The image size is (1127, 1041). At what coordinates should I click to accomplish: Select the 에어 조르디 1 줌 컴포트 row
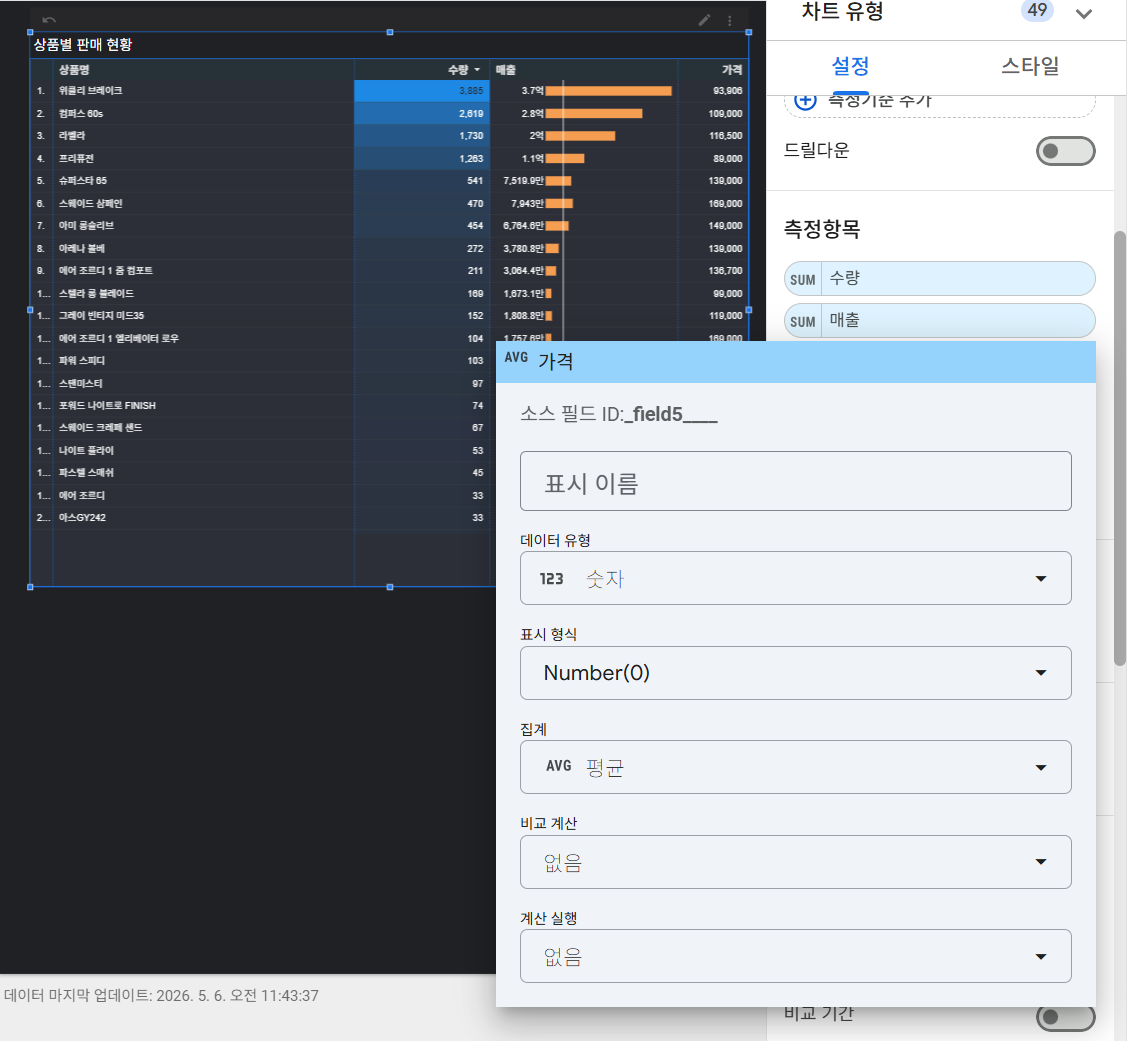(106, 270)
